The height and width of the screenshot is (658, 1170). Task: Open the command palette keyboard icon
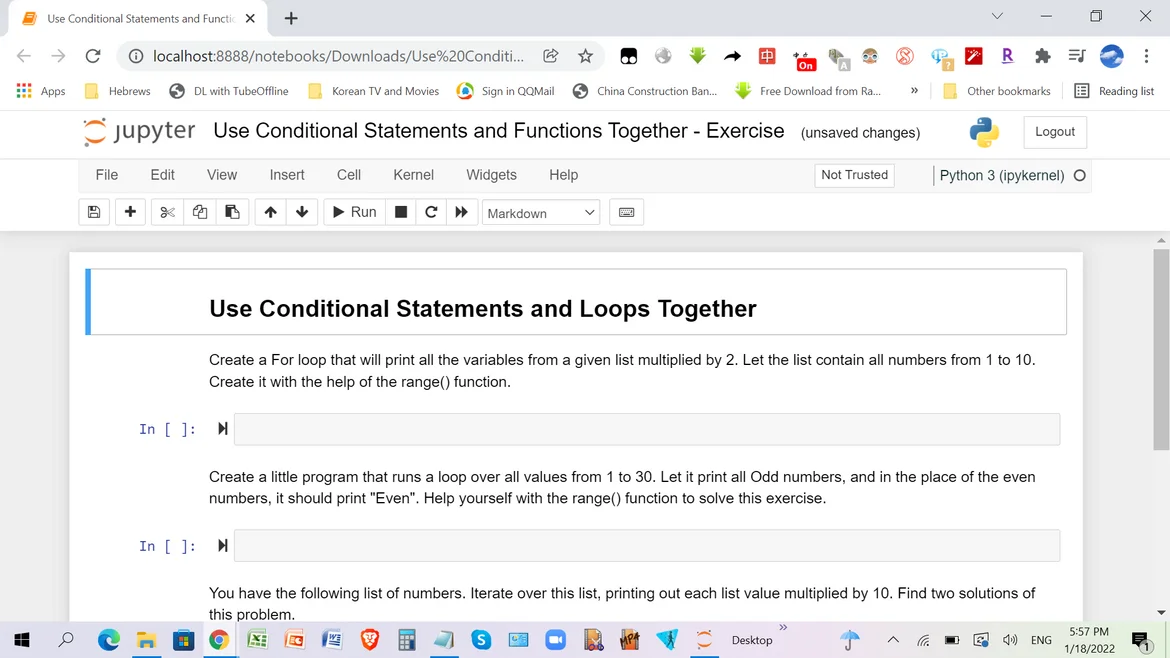pos(627,212)
